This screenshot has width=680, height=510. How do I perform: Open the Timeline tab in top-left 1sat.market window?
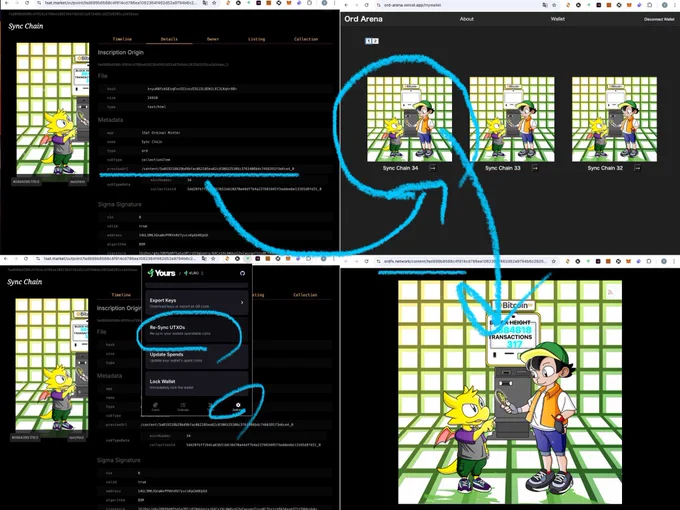pos(122,39)
